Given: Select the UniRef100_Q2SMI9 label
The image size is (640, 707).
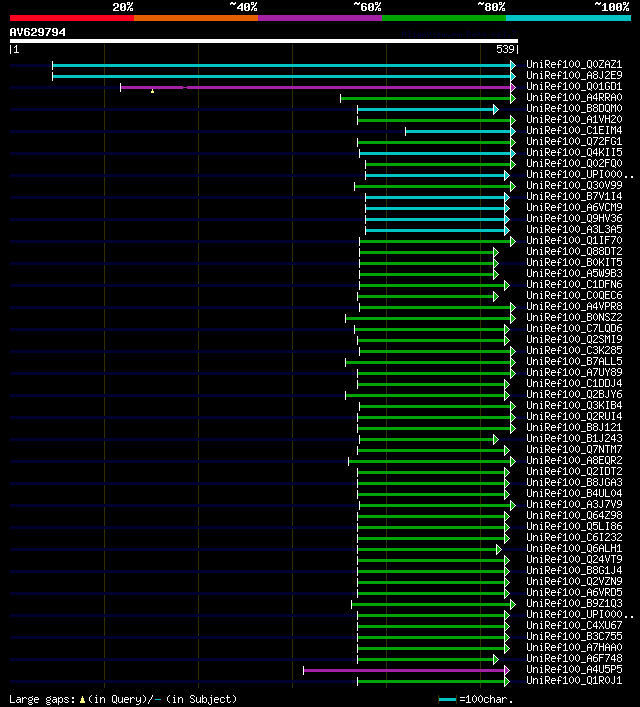Looking at the screenshot, I should (574, 340).
